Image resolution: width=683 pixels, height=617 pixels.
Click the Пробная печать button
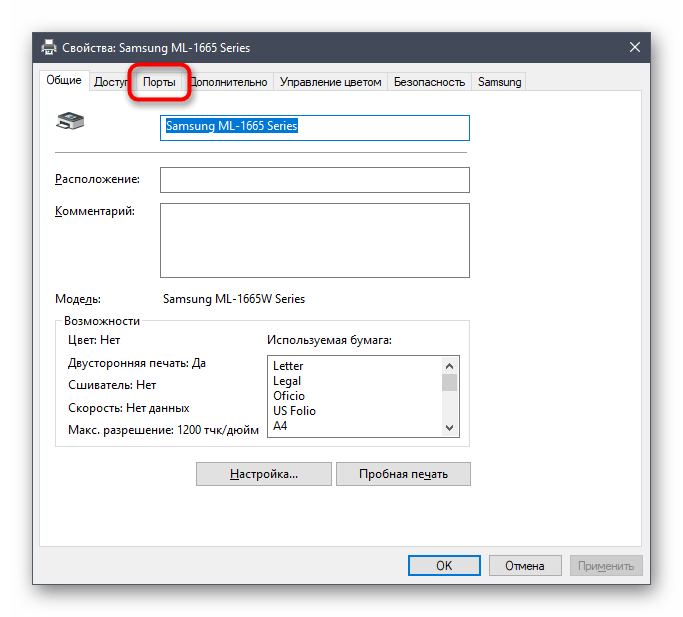click(403, 474)
